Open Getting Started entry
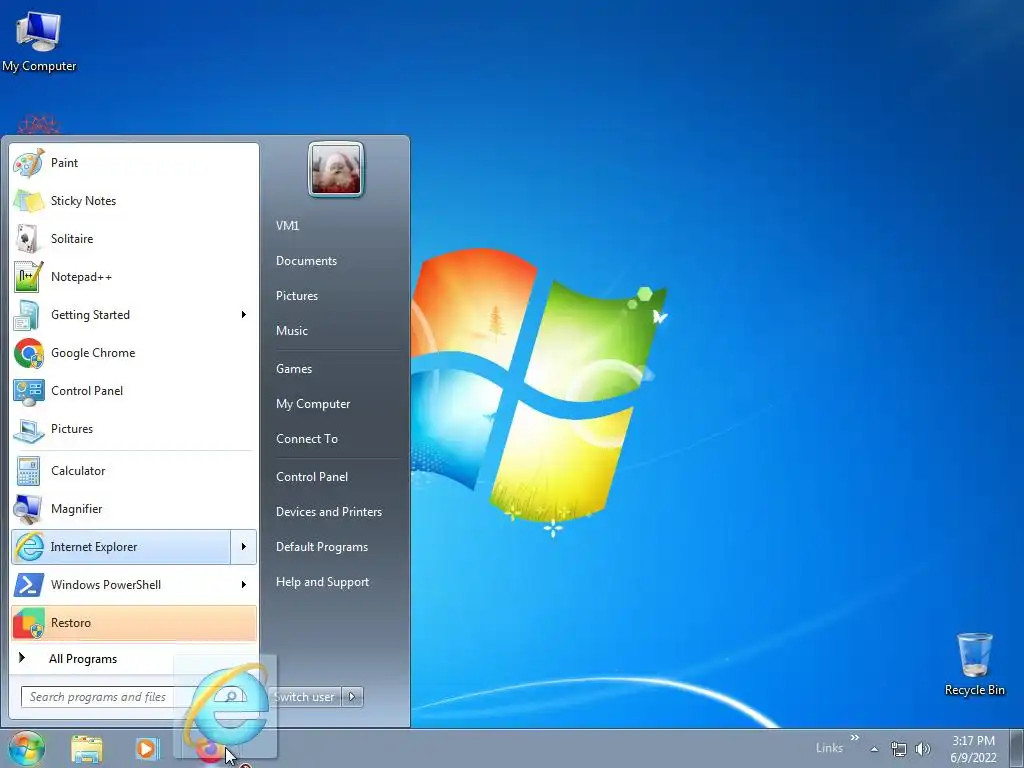The height and width of the screenshot is (768, 1024). pyautogui.click(x=134, y=315)
